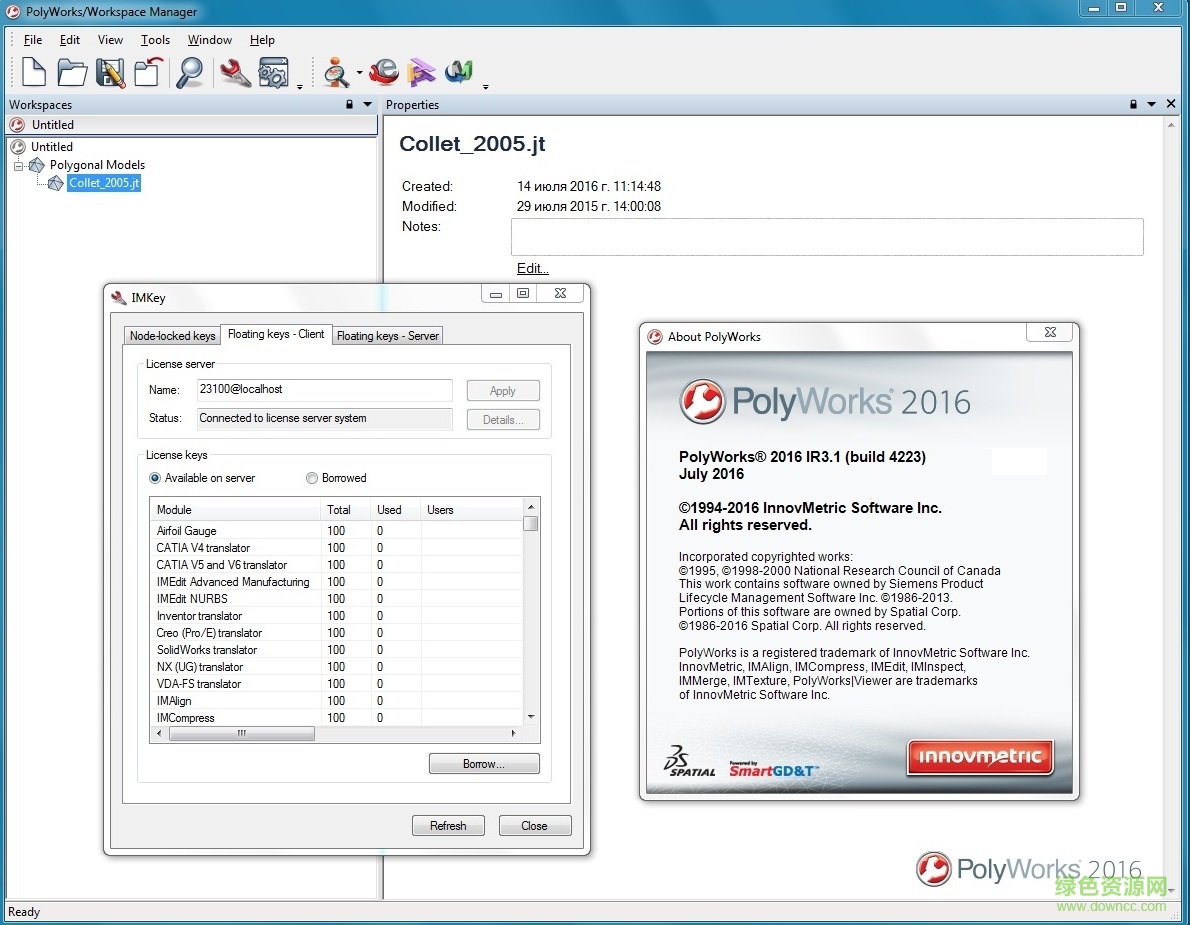Click the New Workspace blank page icon
Image resolution: width=1190 pixels, height=925 pixels.
tap(34, 72)
